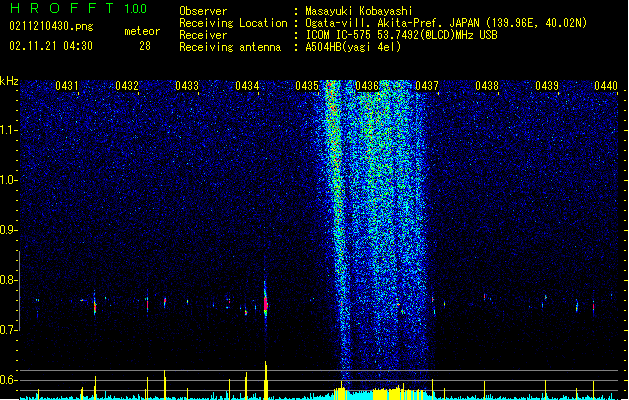Click the 0431 time marker

(x=67, y=85)
